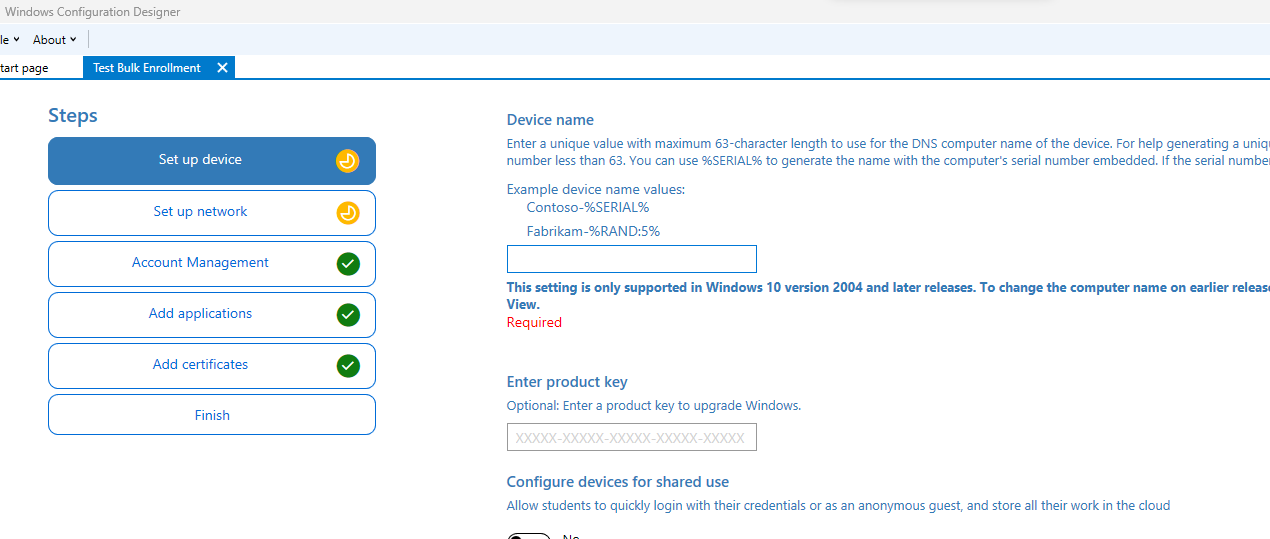Viewport: 1270px width, 539px height.
Task: Close the Test Bulk Enrollment tab
Action: pos(222,68)
